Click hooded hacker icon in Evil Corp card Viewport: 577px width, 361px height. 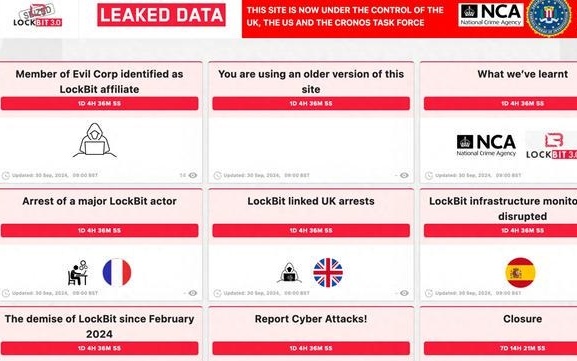coord(95,140)
